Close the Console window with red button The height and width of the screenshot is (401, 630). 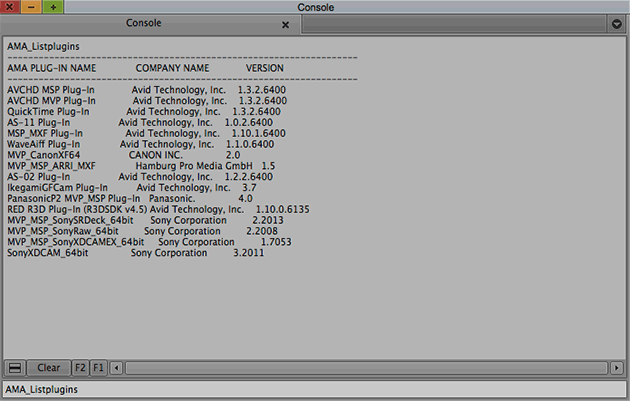[10, 6]
